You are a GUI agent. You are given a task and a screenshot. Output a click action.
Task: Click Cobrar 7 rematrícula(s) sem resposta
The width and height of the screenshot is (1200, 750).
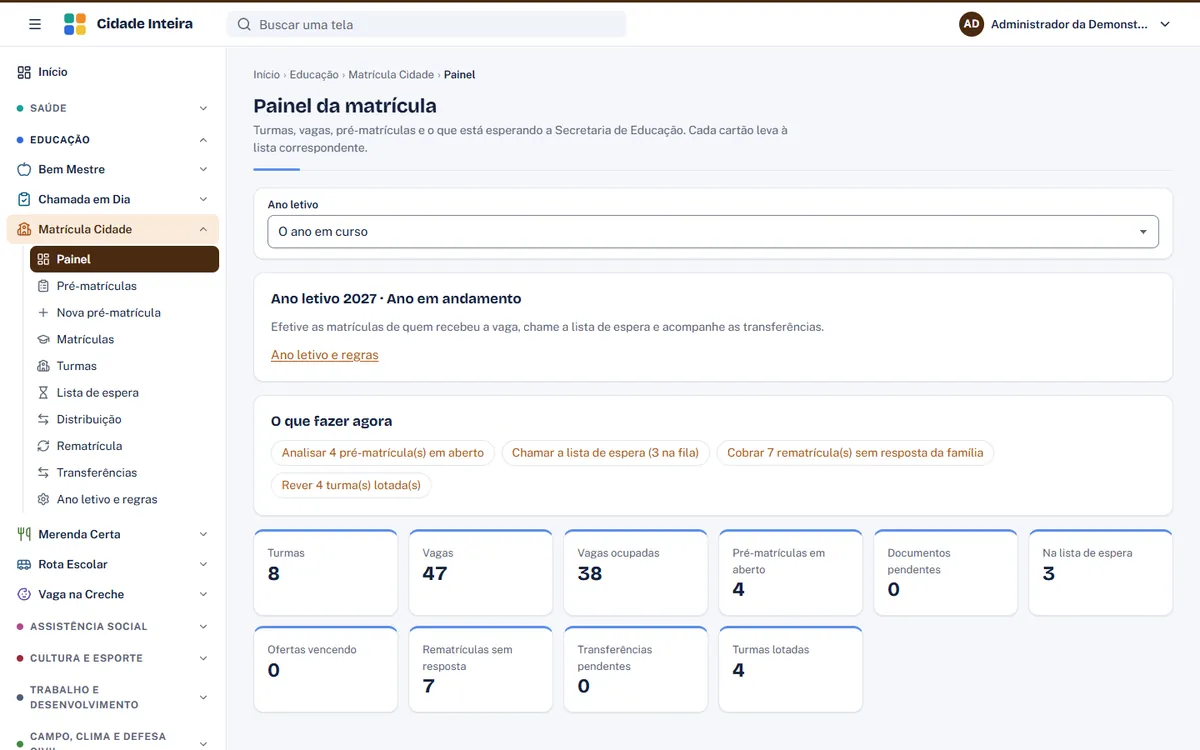coord(855,453)
